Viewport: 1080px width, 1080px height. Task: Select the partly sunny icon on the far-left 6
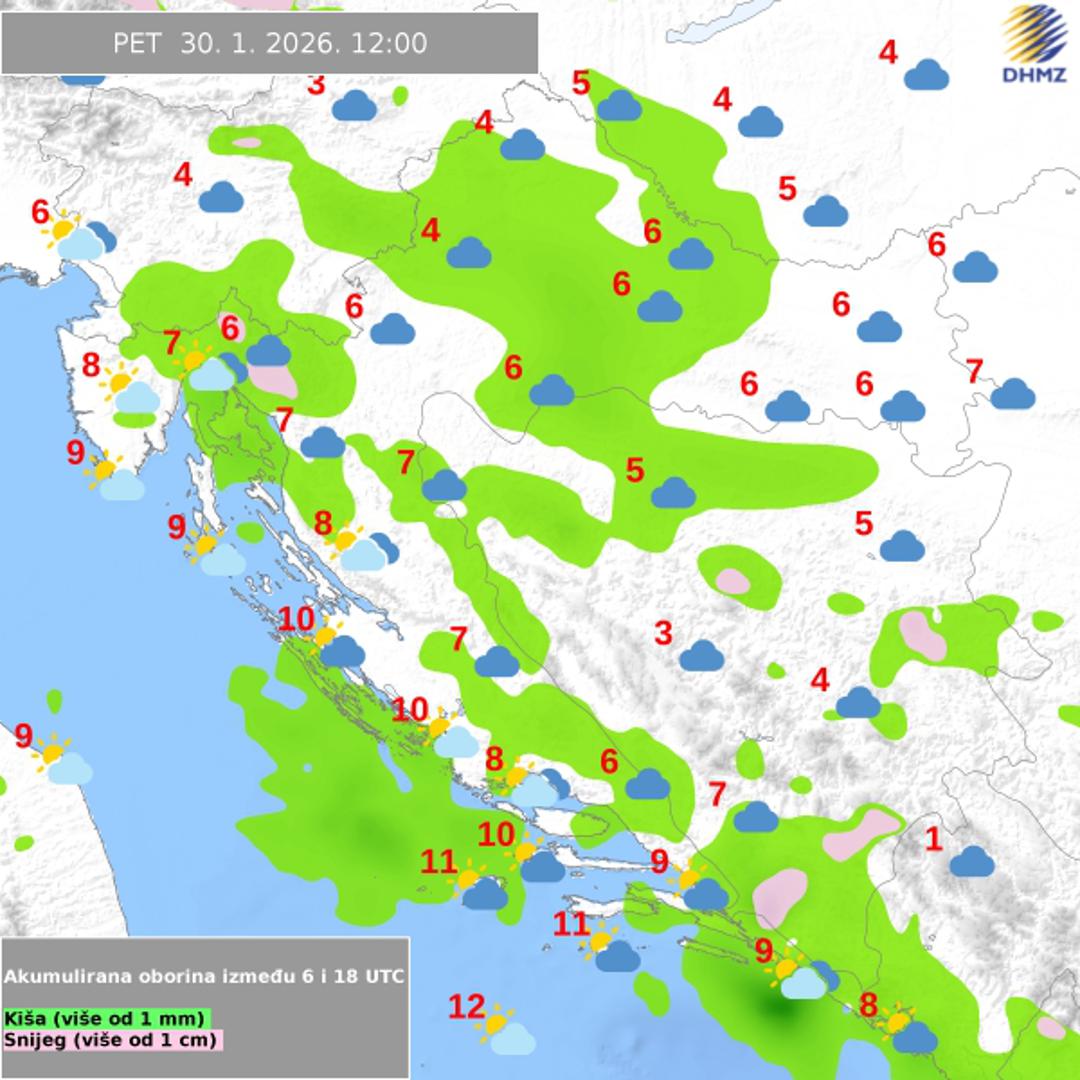(x=78, y=236)
